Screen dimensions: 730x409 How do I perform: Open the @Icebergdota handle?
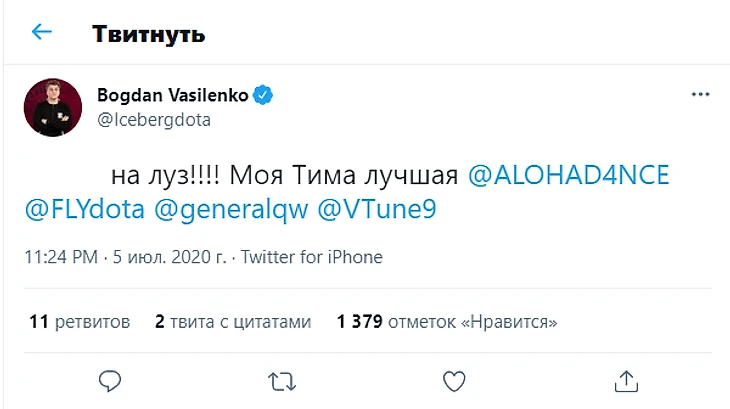point(153,120)
